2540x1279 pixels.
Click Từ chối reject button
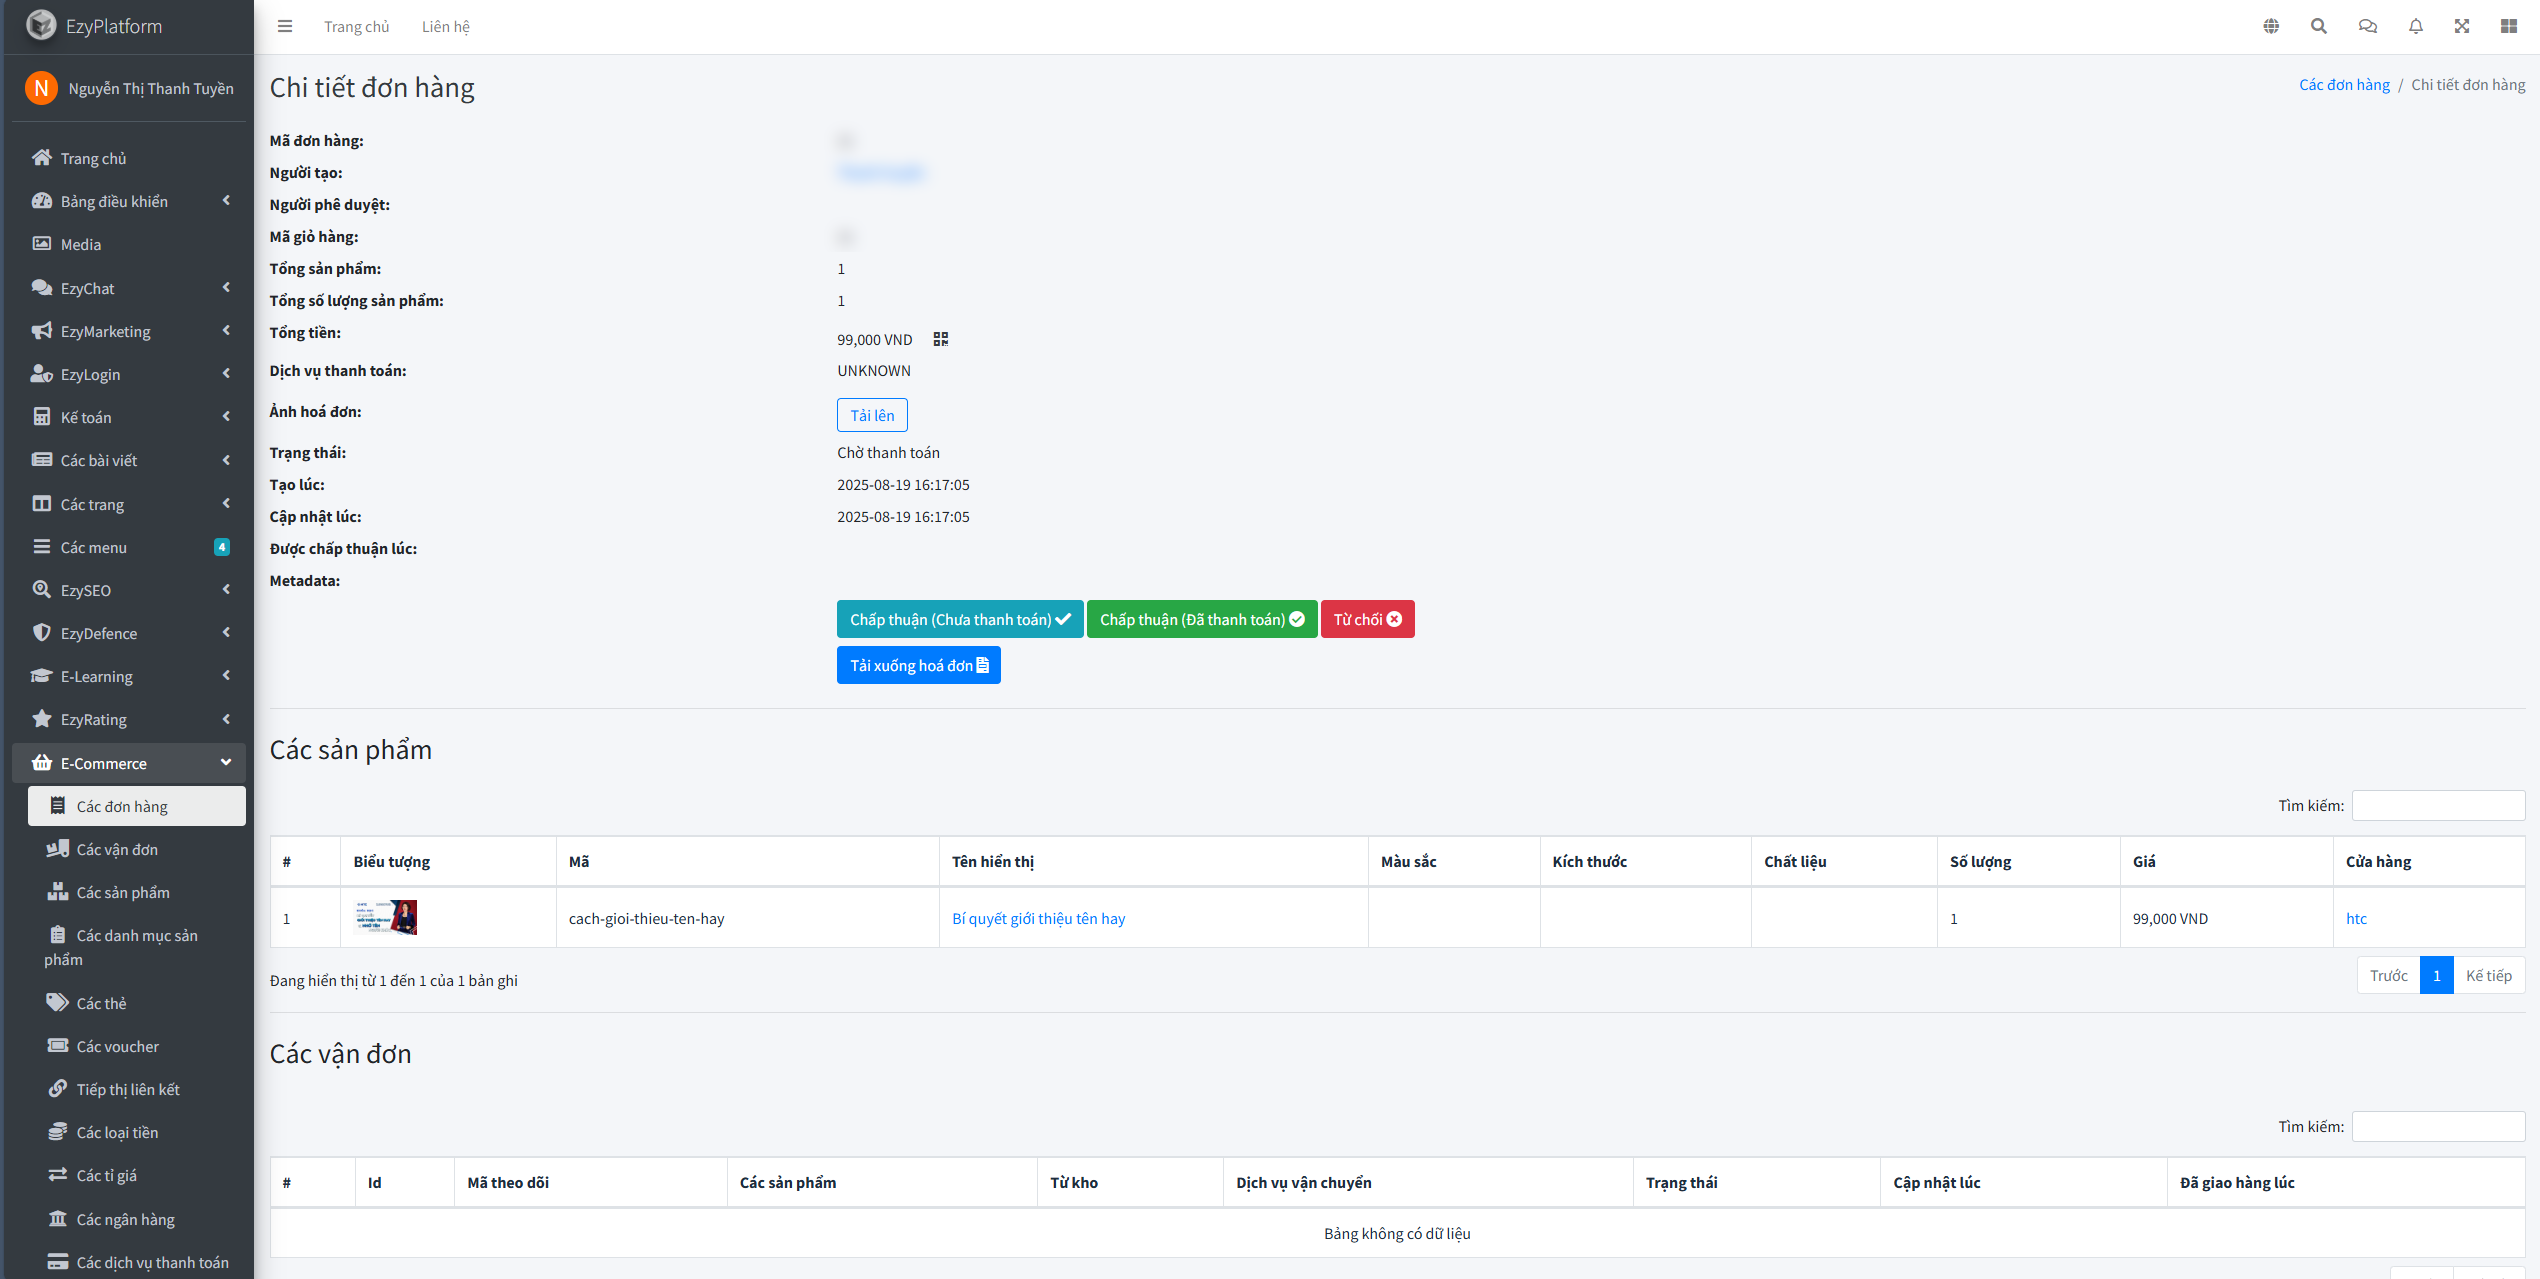coord(1367,619)
